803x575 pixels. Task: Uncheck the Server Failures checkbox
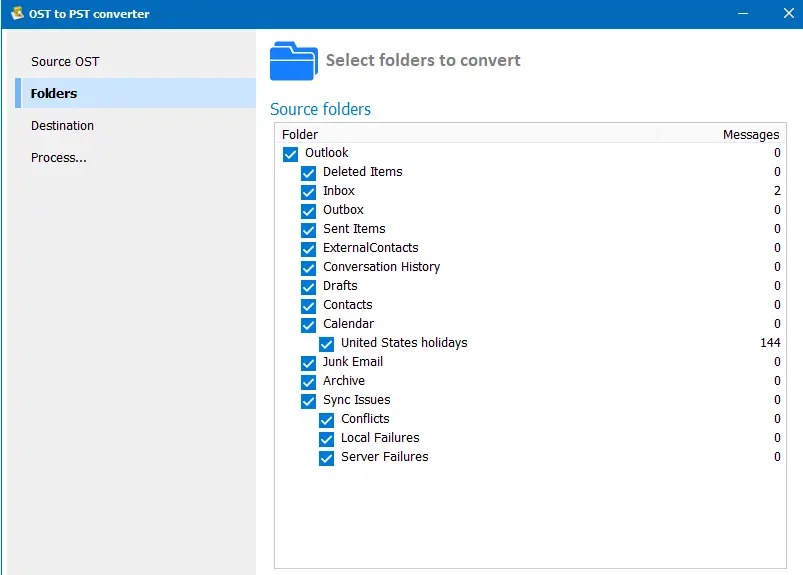point(326,458)
